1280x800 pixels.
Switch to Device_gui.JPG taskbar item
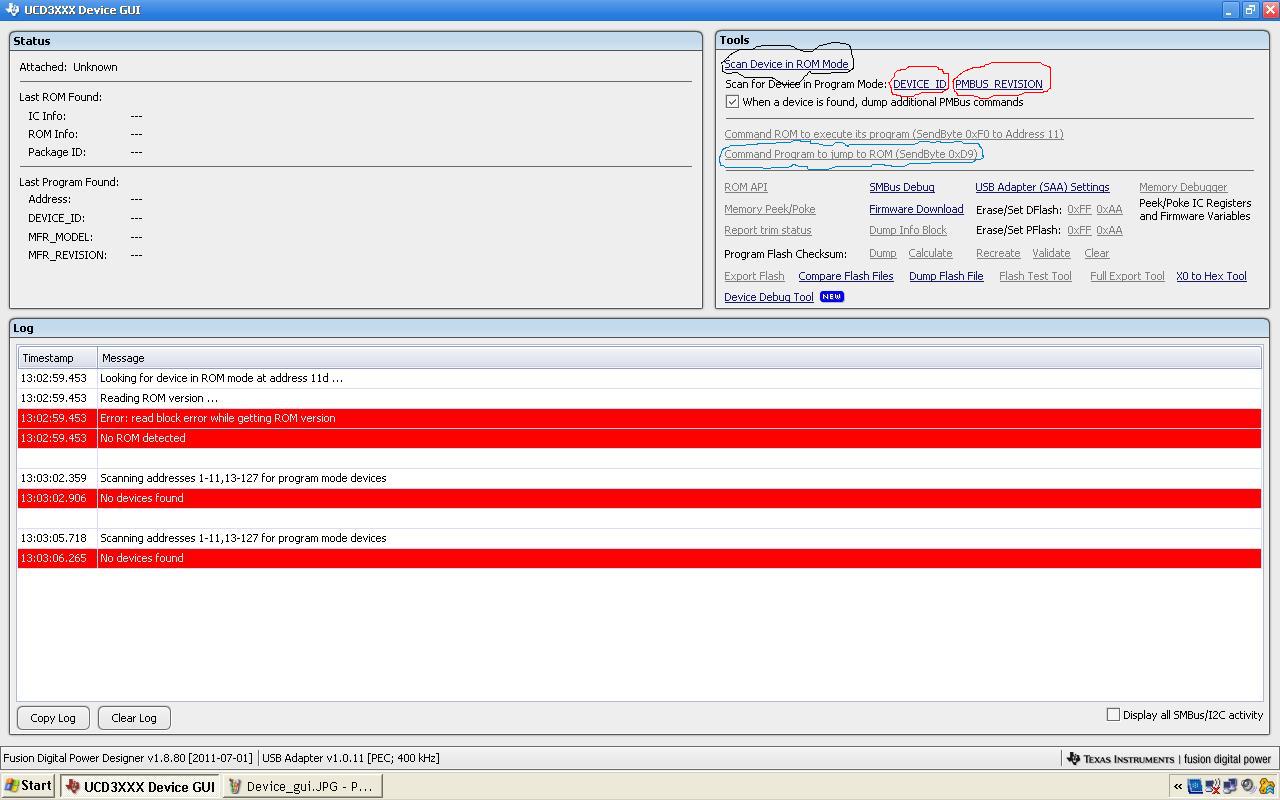coord(303,787)
